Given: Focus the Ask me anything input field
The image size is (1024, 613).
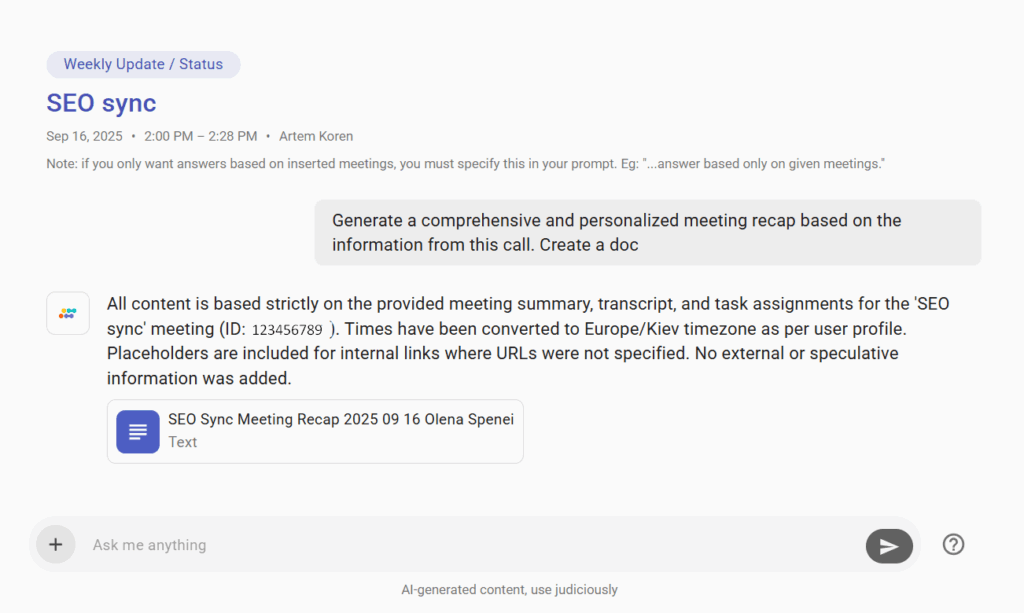Looking at the screenshot, I should pyautogui.click(x=400, y=544).
